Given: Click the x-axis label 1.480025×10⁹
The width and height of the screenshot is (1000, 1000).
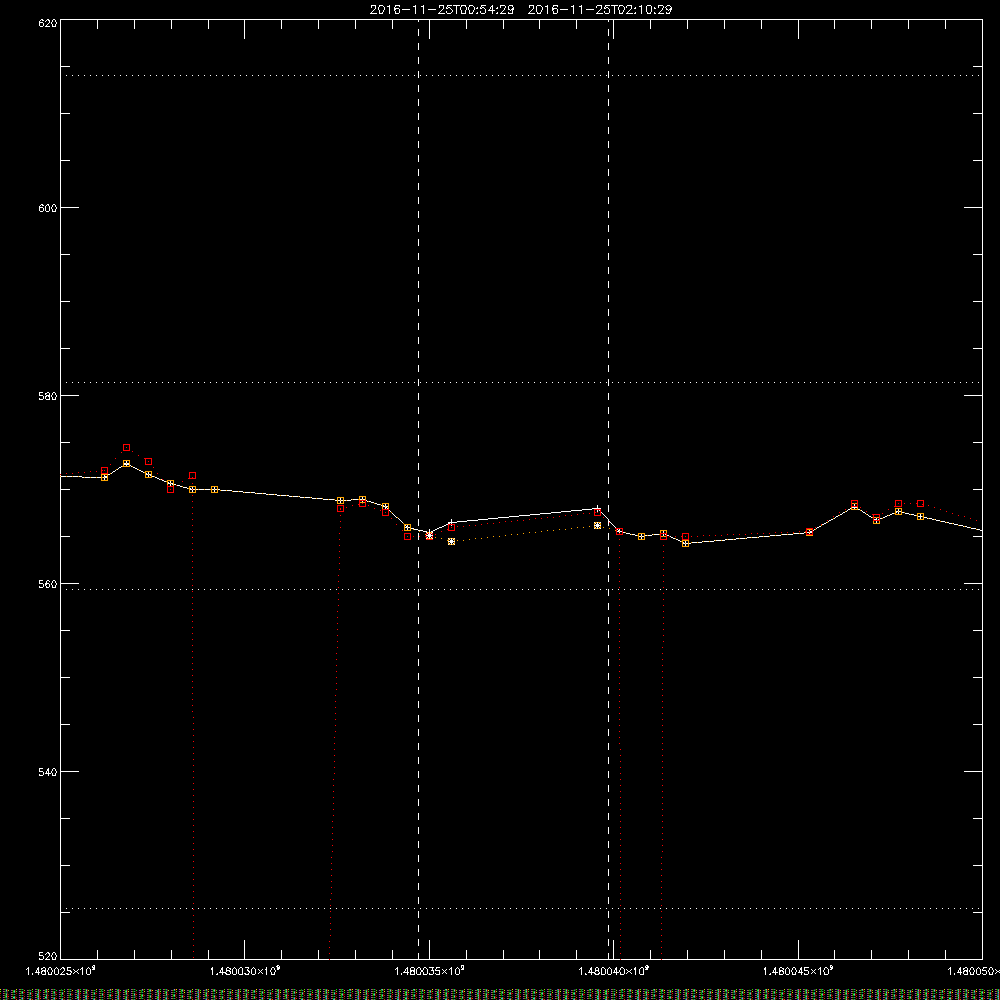Looking at the screenshot, I should [x=61, y=971].
